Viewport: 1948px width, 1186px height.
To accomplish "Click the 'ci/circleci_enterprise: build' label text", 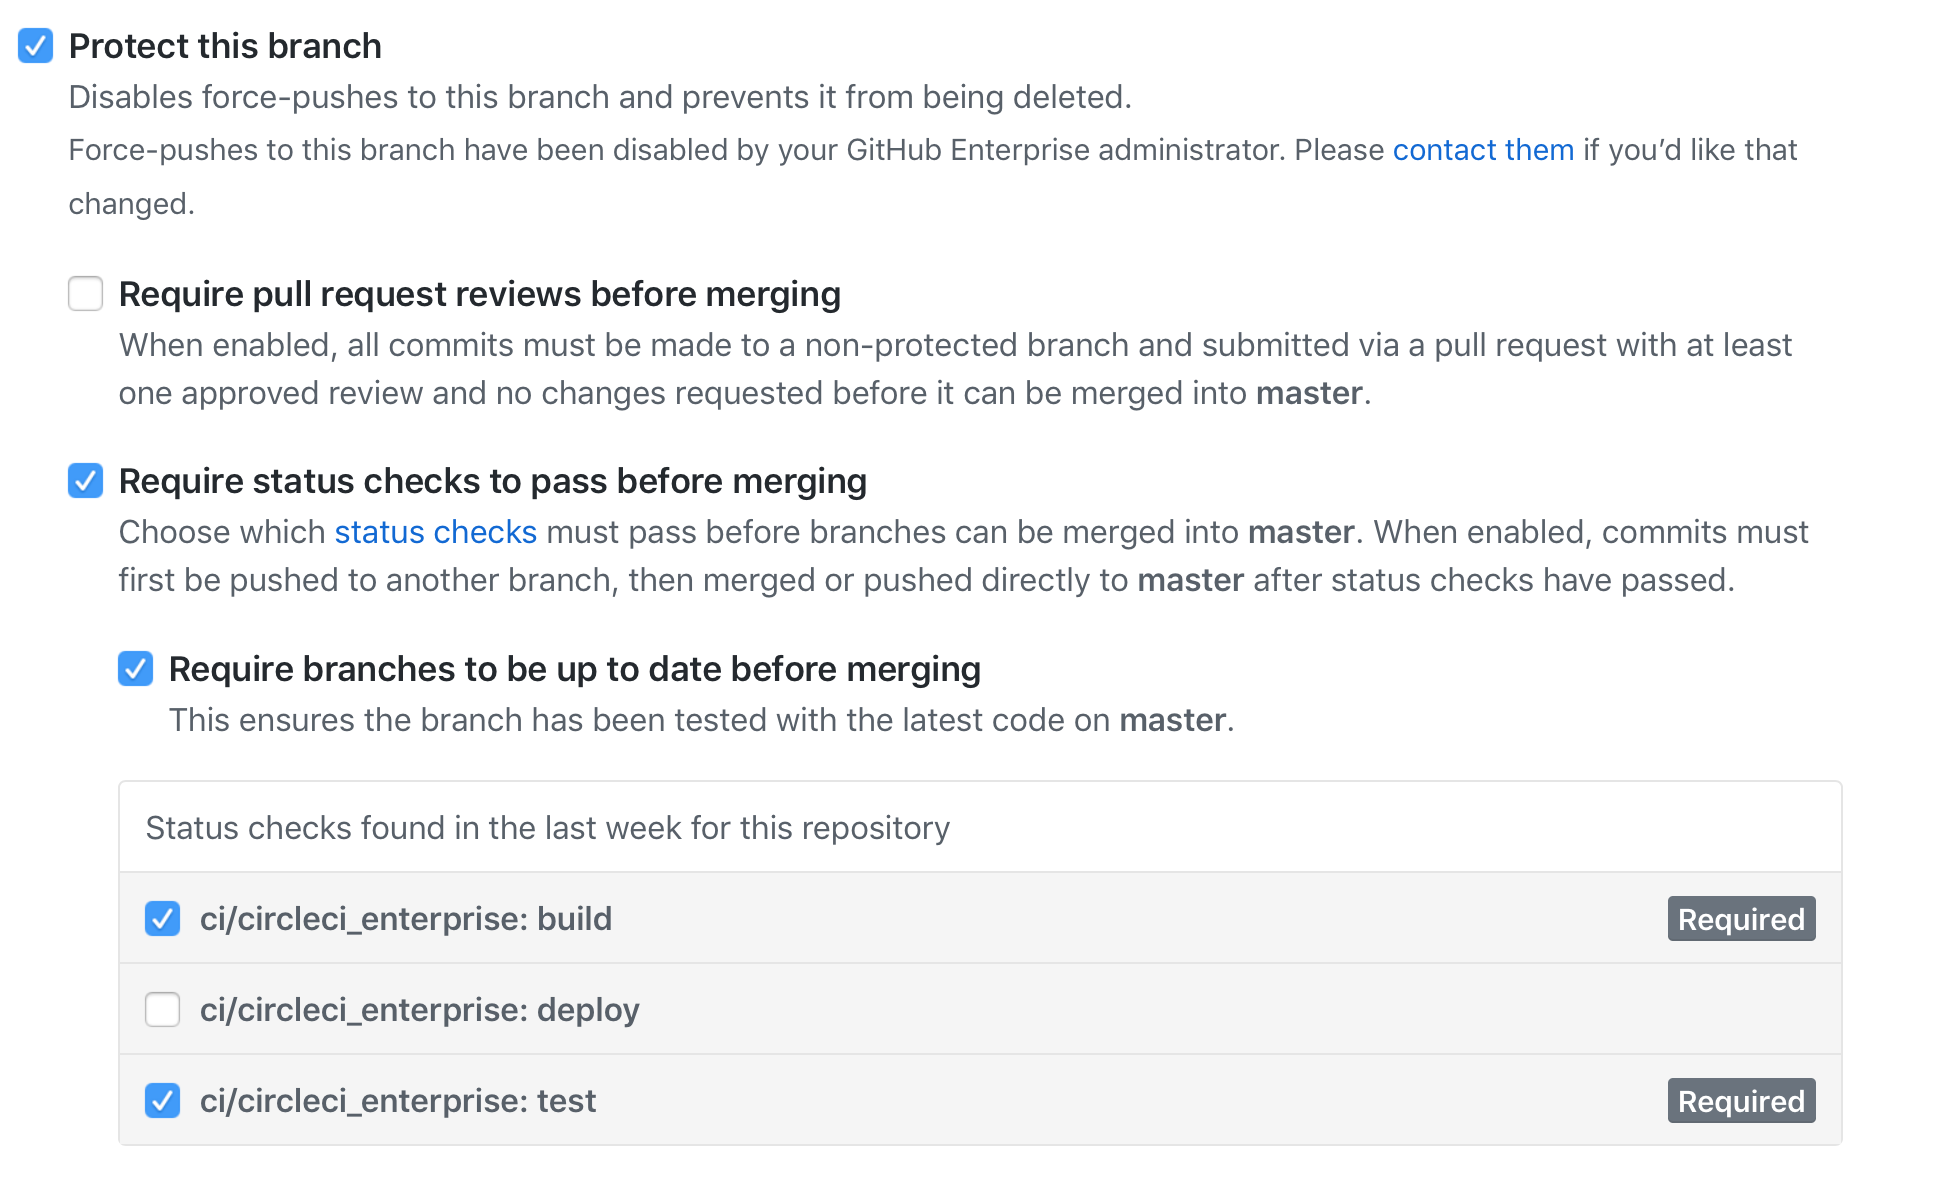I will (405, 918).
